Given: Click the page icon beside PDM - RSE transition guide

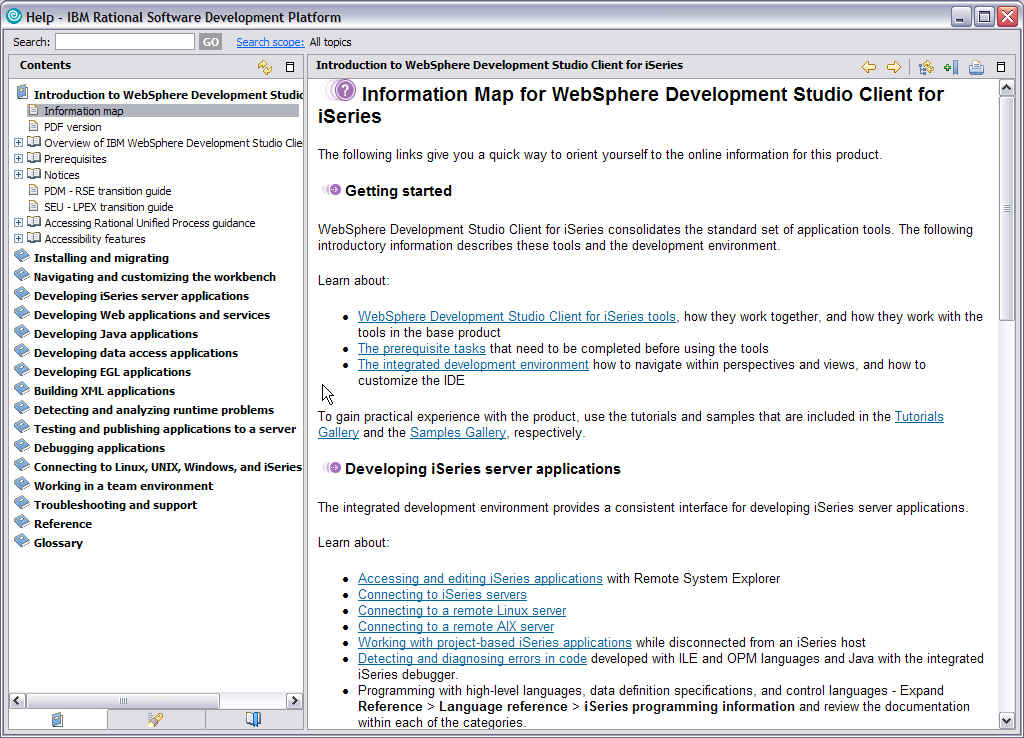Looking at the screenshot, I should pyautogui.click(x=33, y=189).
